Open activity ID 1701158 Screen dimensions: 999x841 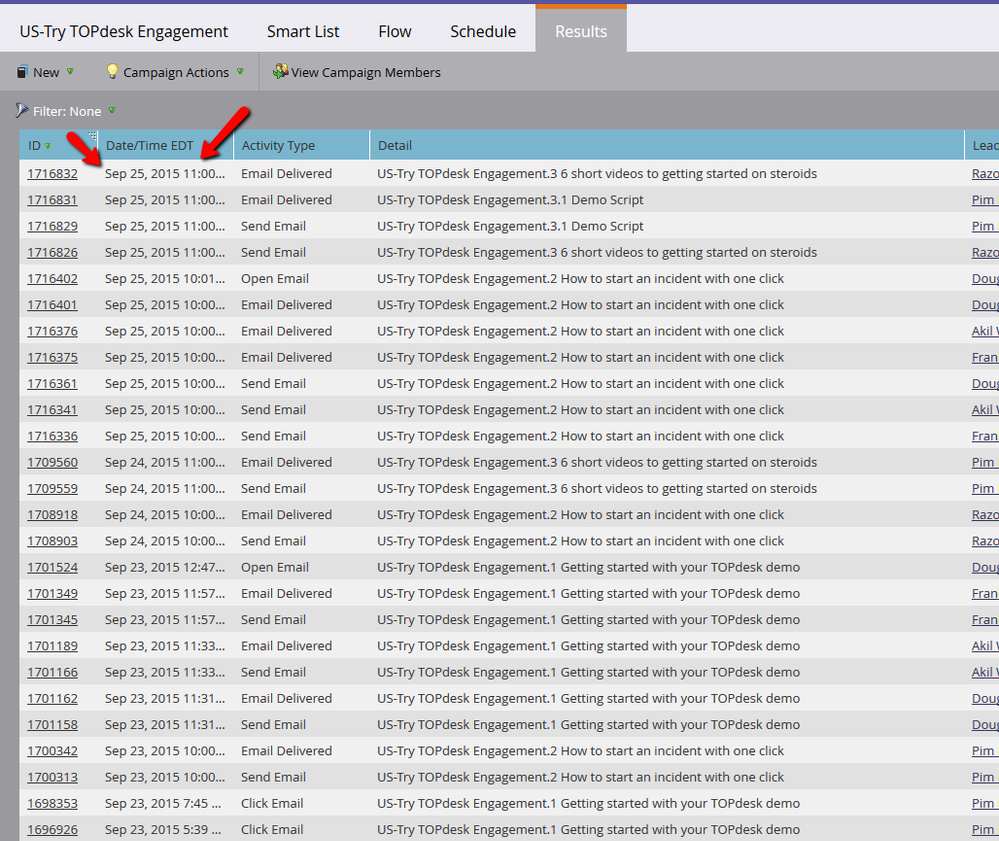coord(52,724)
